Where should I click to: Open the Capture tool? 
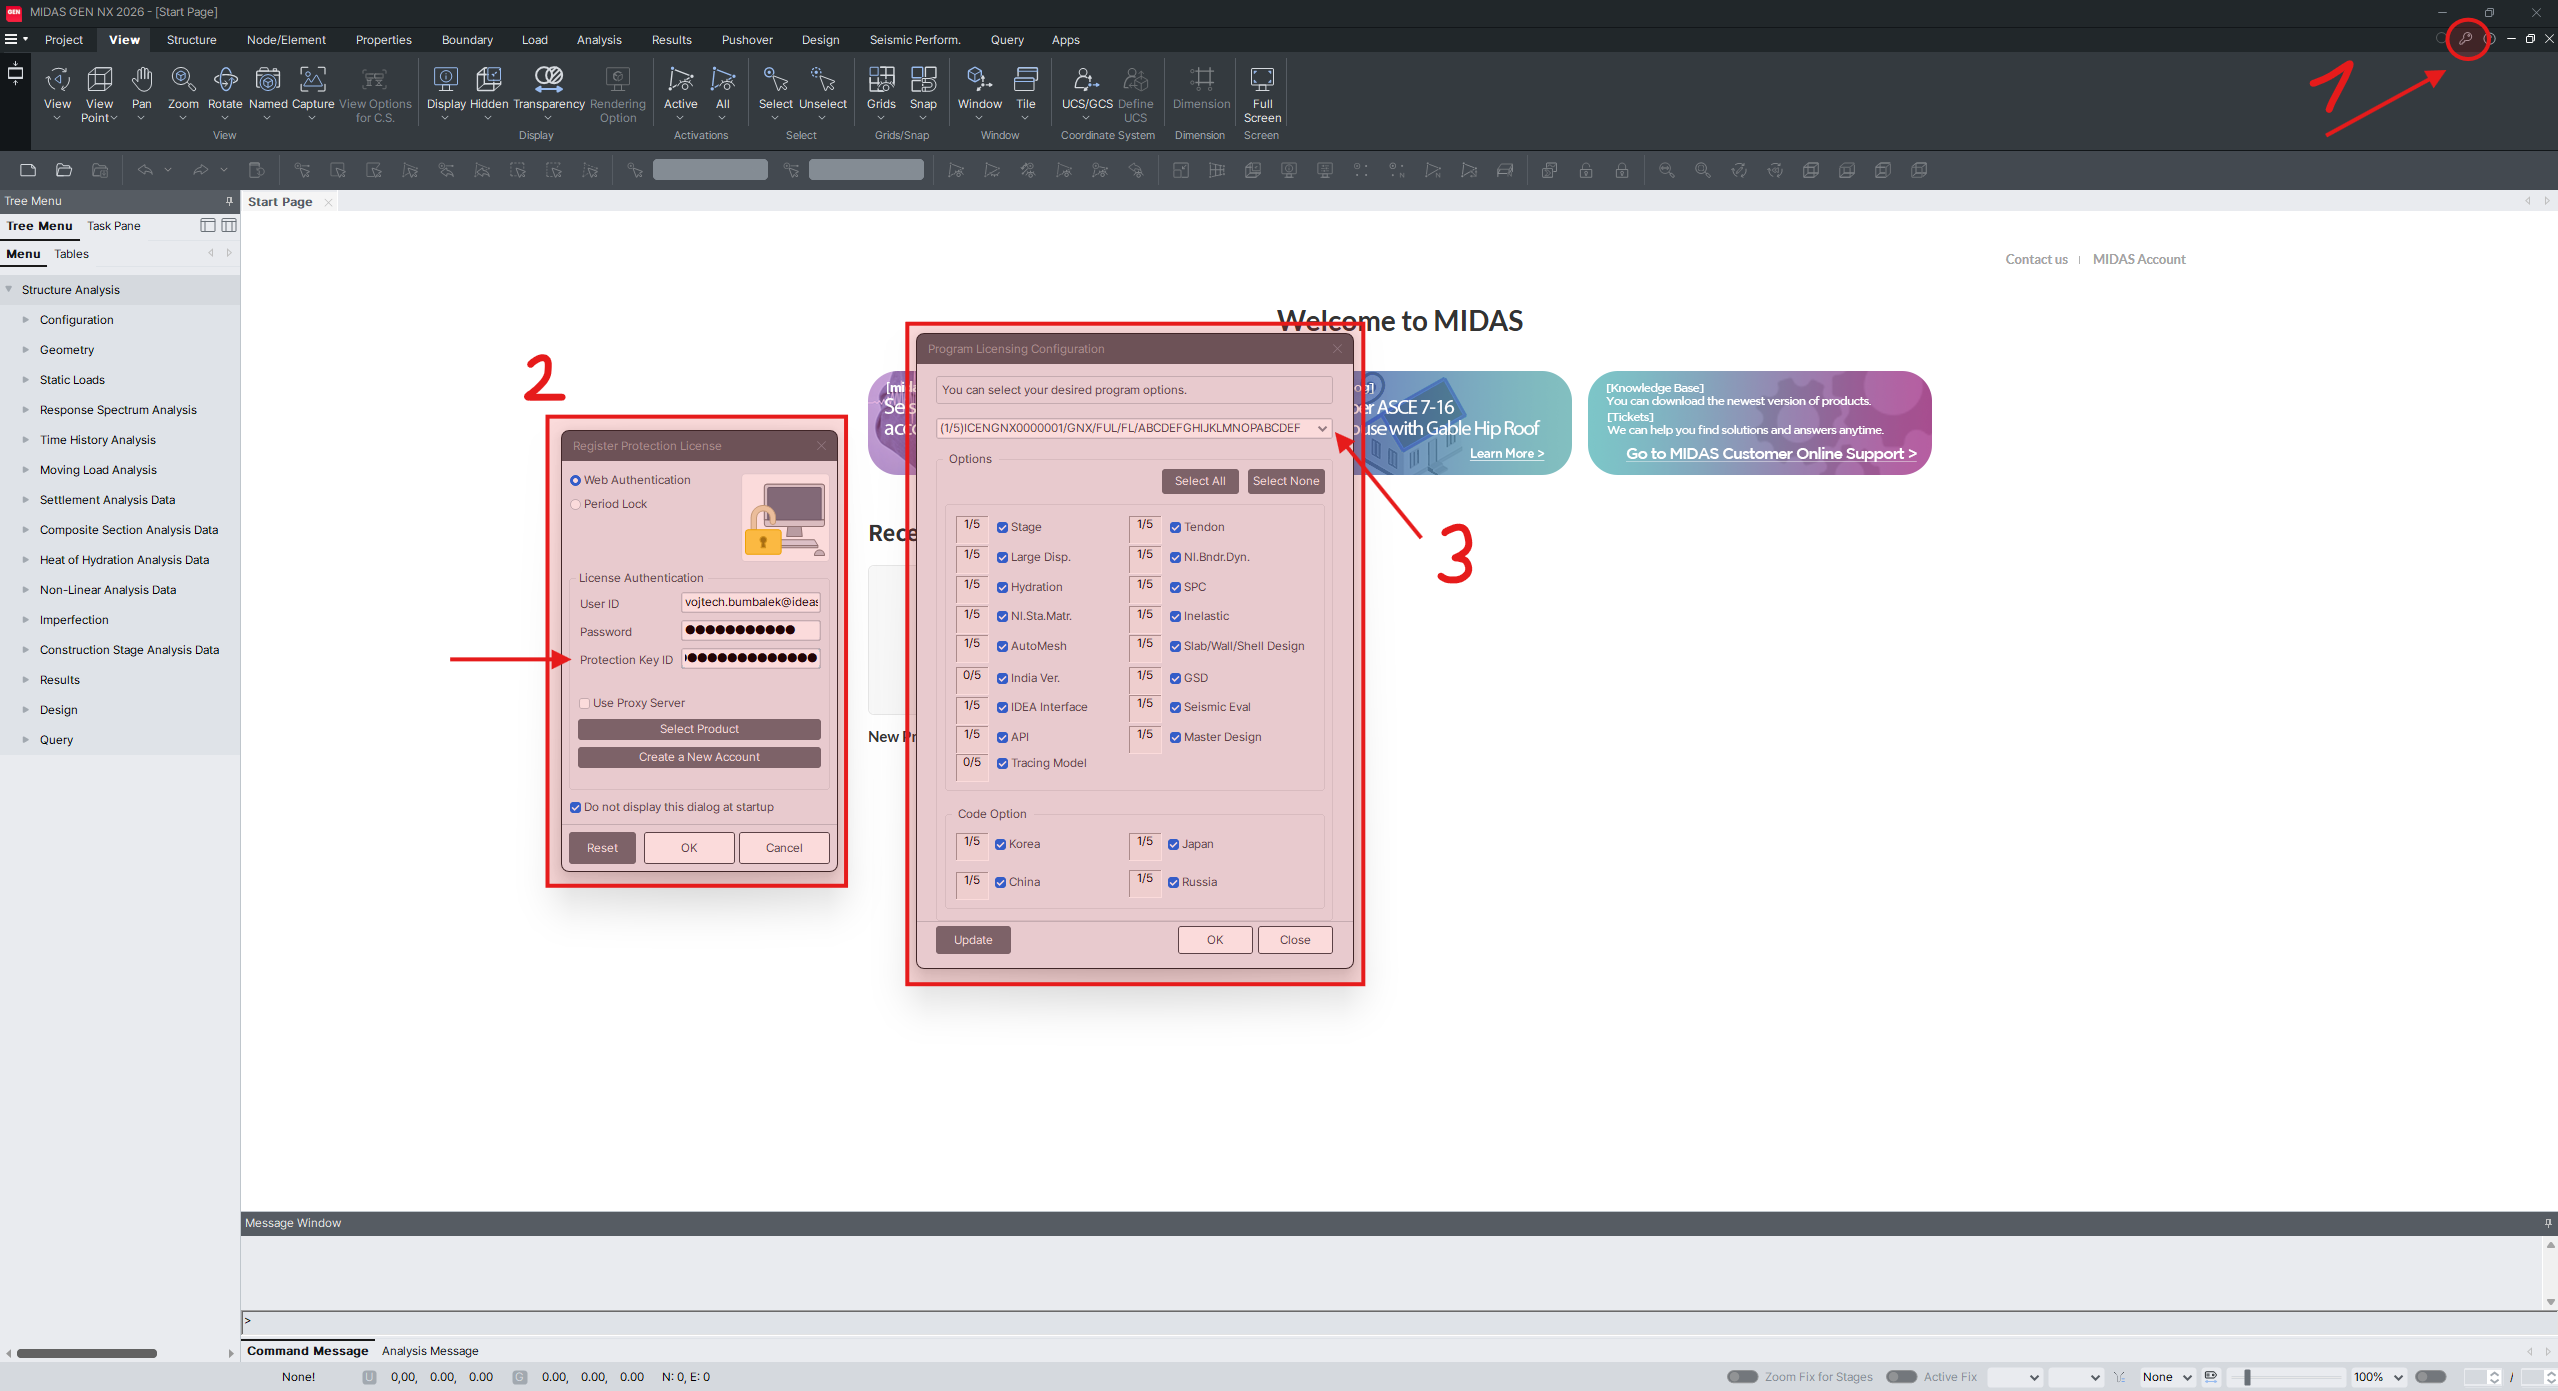312,80
